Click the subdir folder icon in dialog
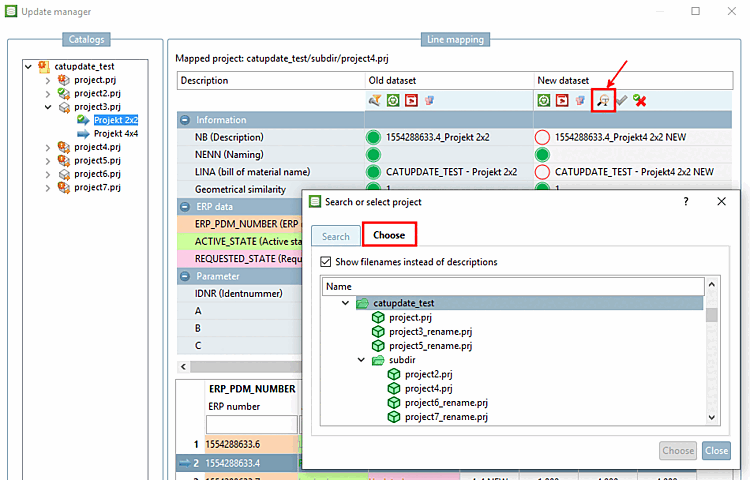The image size is (750, 480). point(378,360)
